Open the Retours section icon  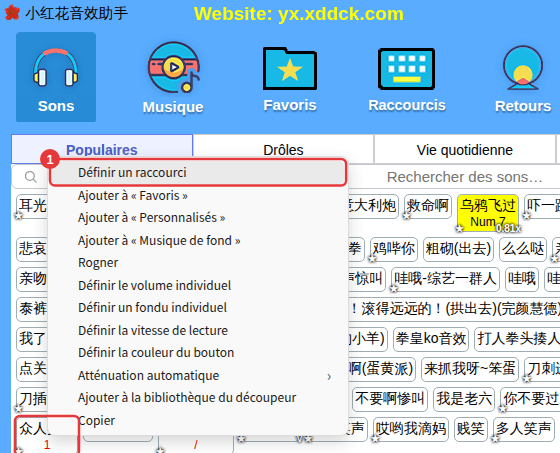(523, 79)
